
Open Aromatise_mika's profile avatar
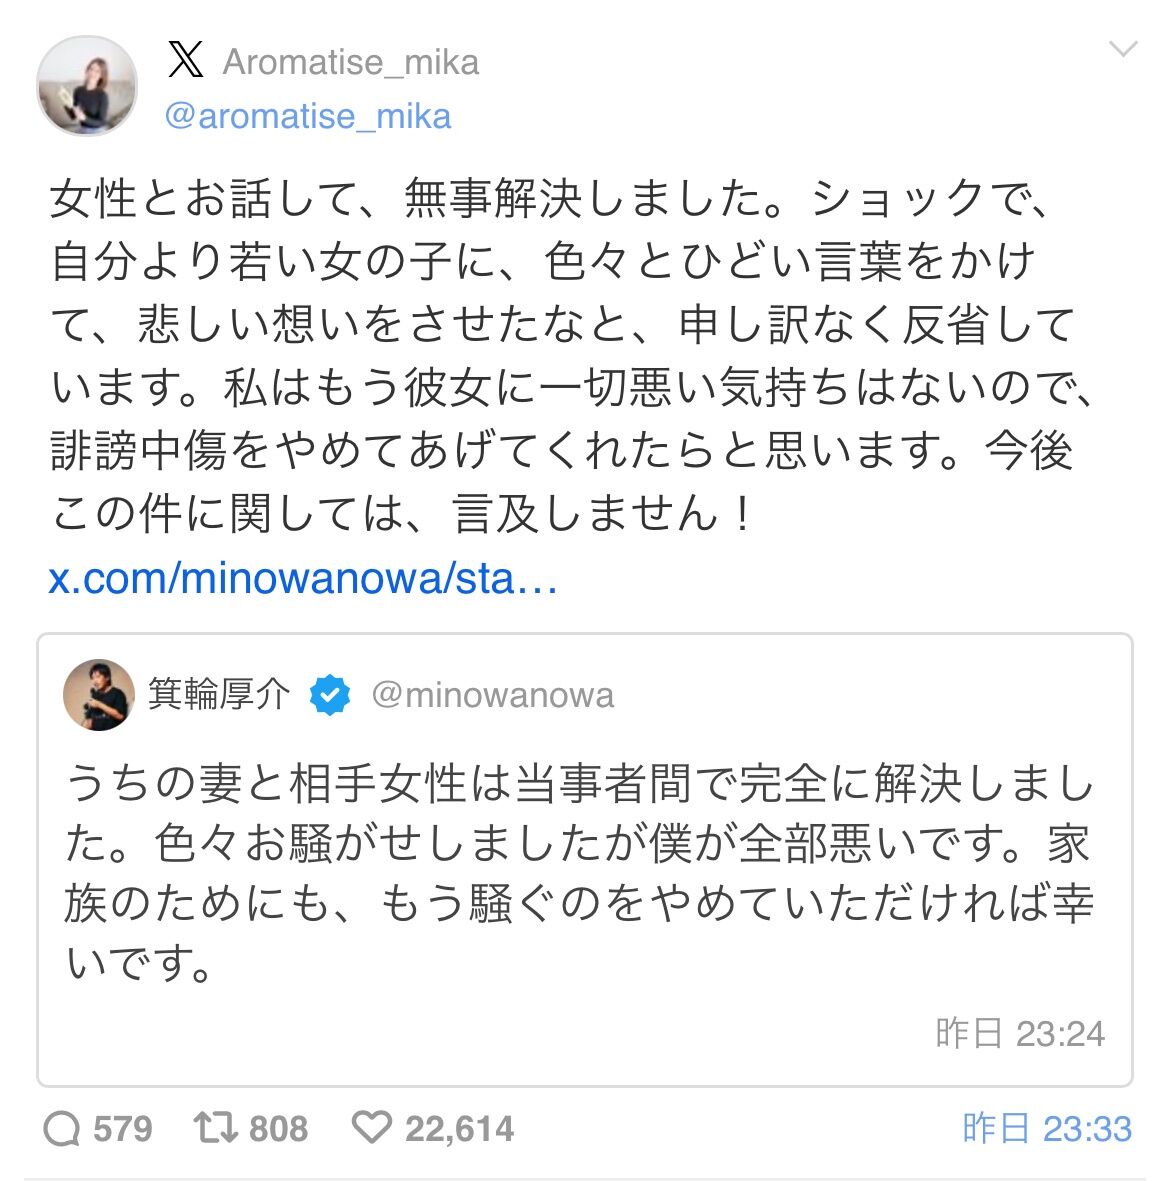click(x=87, y=86)
